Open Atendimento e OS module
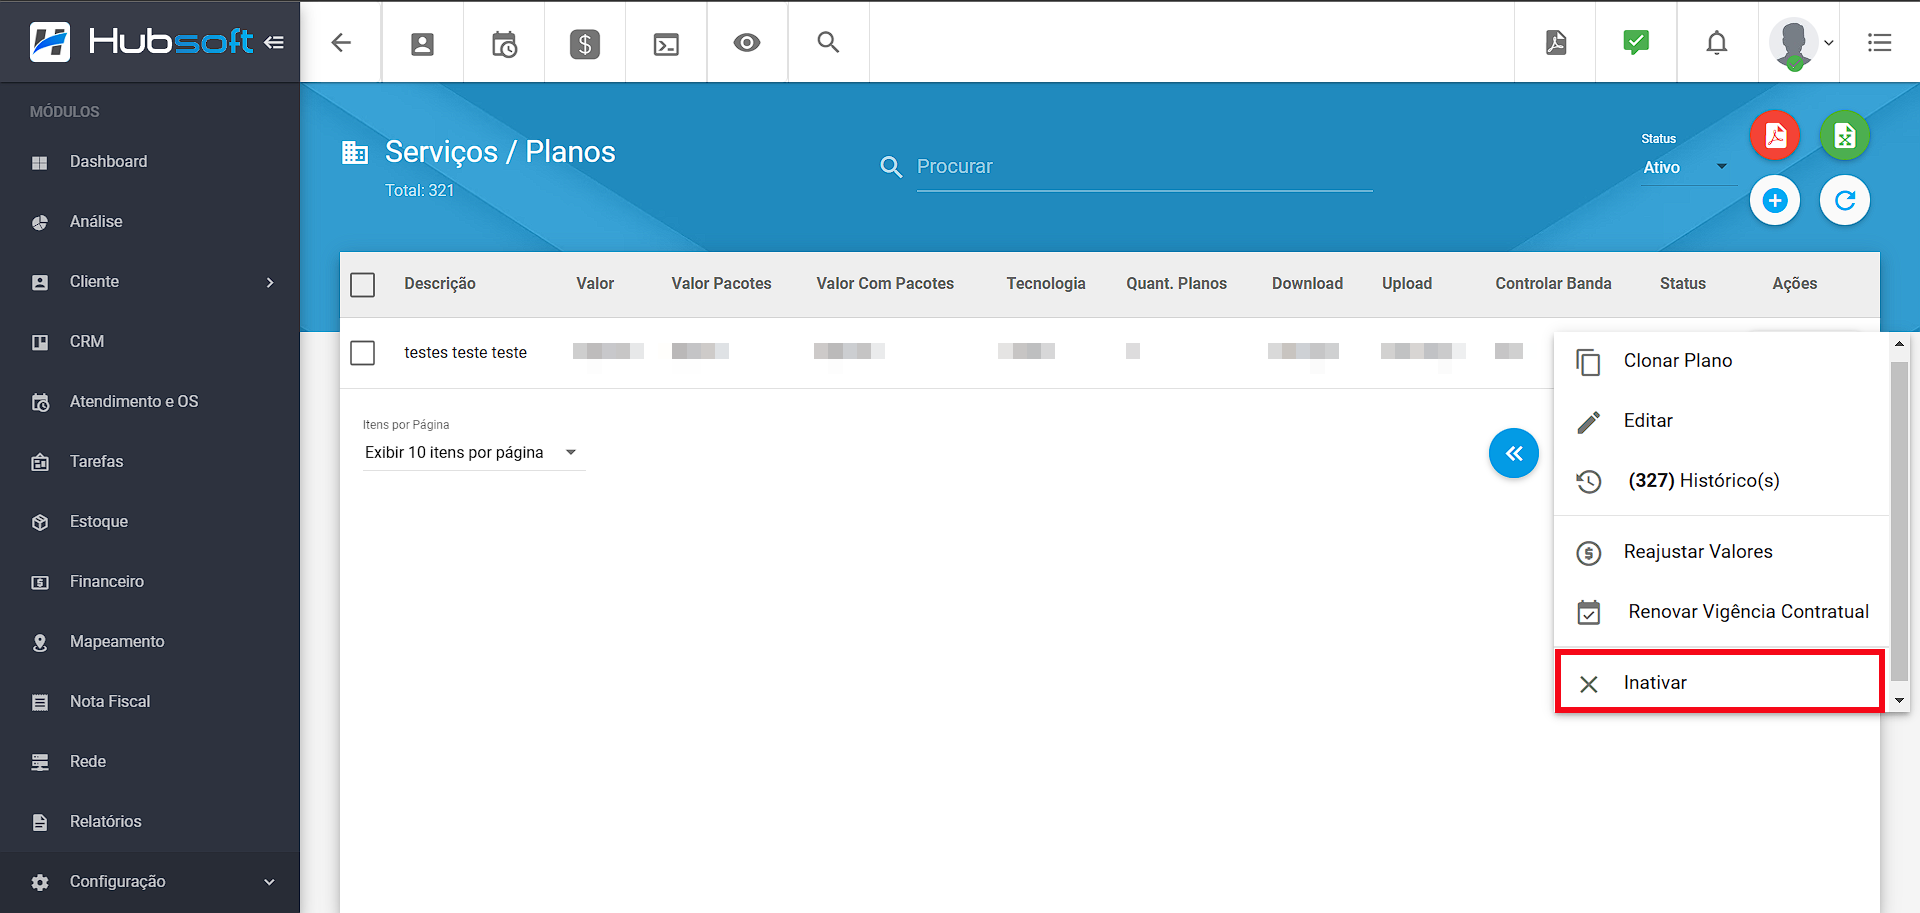This screenshot has width=1920, height=913. [150, 402]
